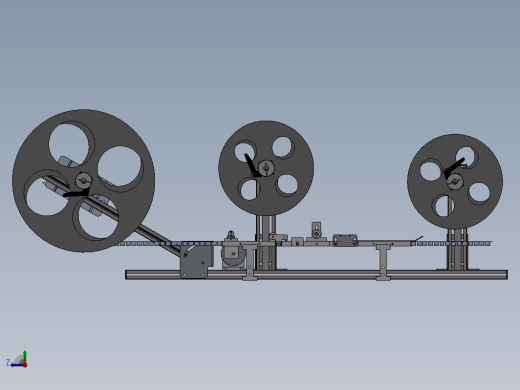Select the vertical column under the middle reel
520x390 pixels.
266,243
